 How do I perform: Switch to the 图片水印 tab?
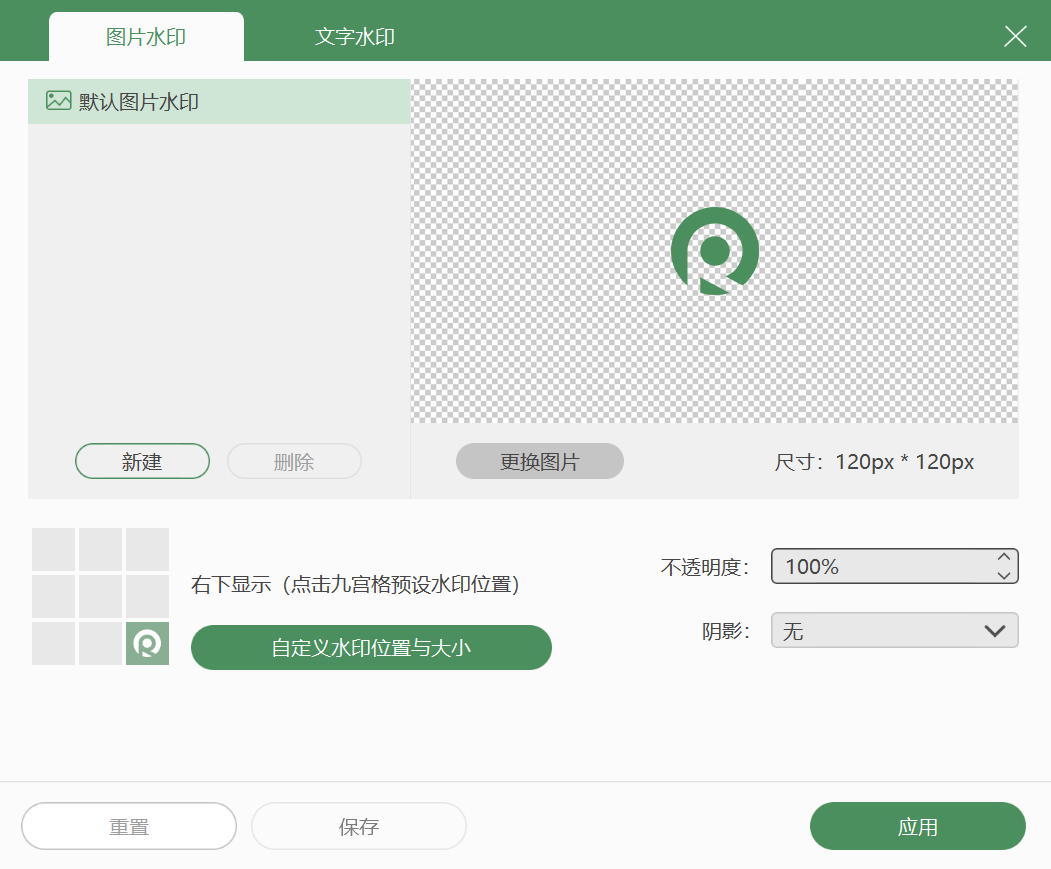146,37
